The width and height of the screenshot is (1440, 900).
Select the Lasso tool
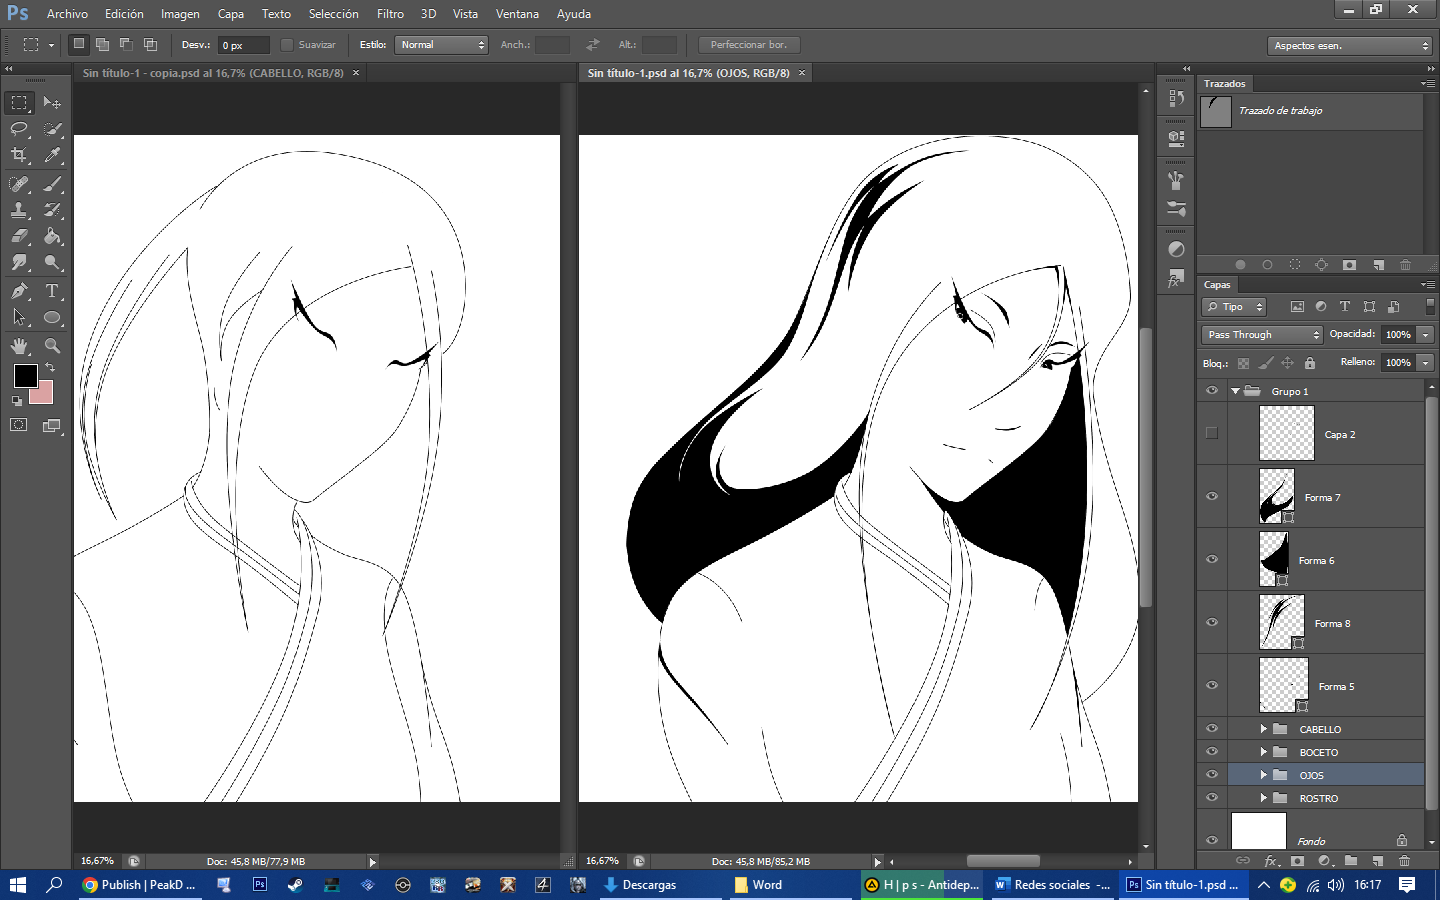click(x=19, y=129)
